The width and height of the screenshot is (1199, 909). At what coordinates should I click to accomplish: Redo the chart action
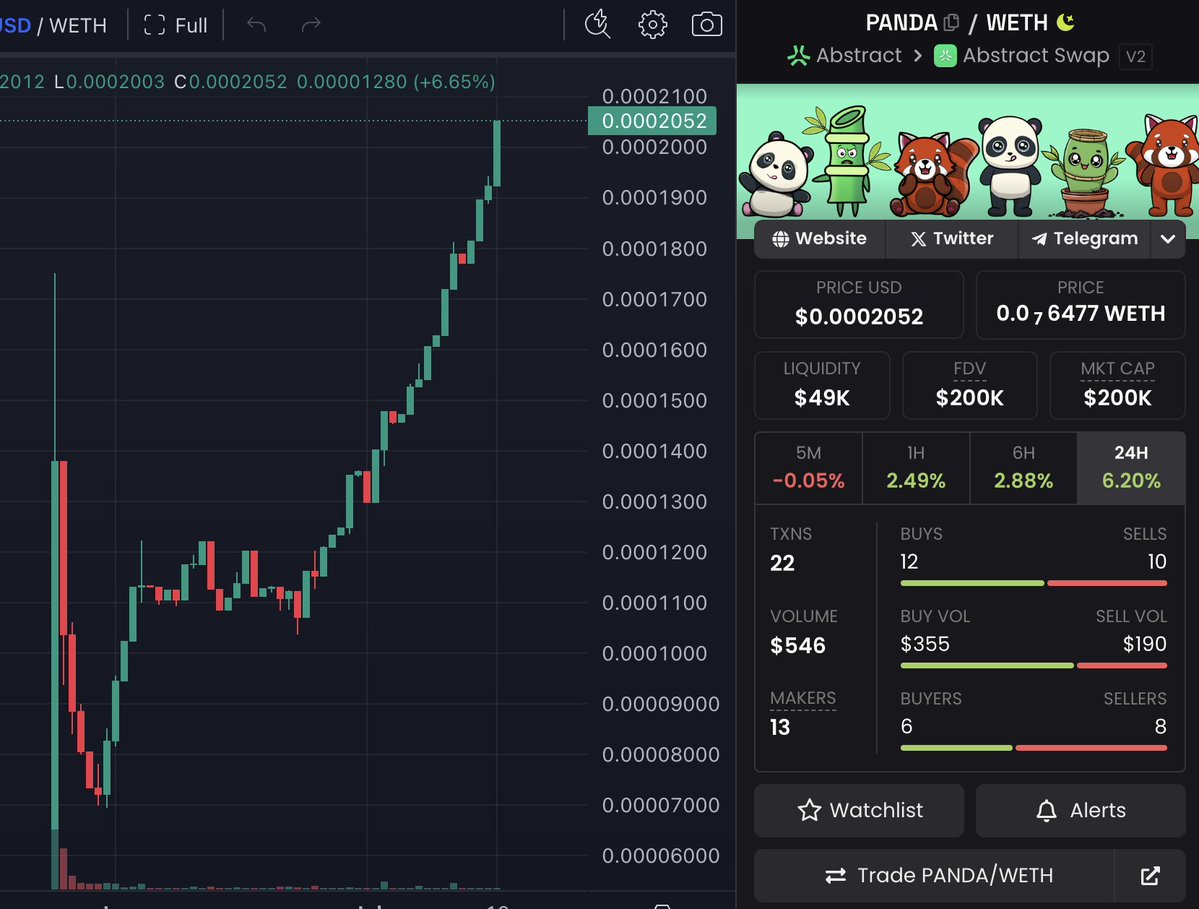click(x=310, y=25)
